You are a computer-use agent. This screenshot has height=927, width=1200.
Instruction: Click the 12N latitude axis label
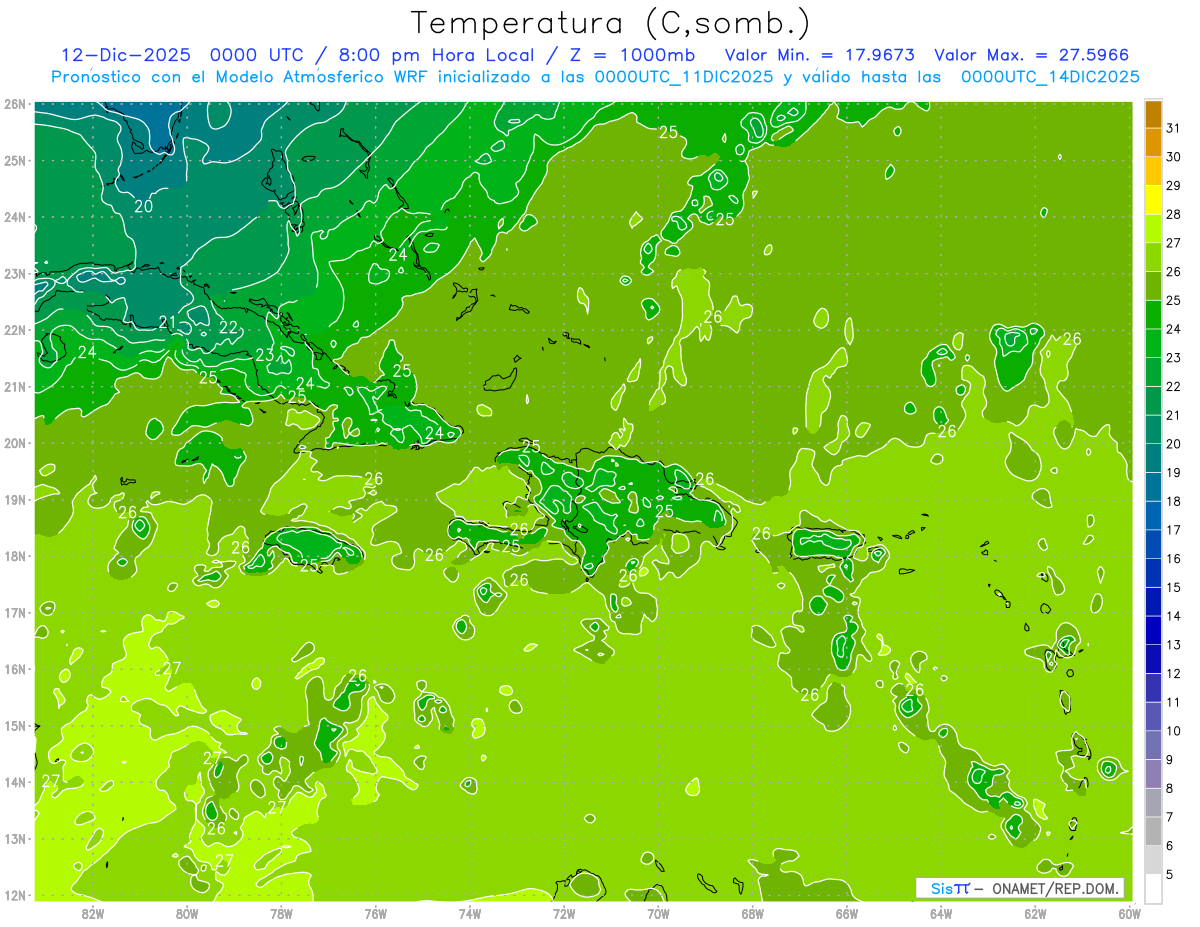coord(15,895)
